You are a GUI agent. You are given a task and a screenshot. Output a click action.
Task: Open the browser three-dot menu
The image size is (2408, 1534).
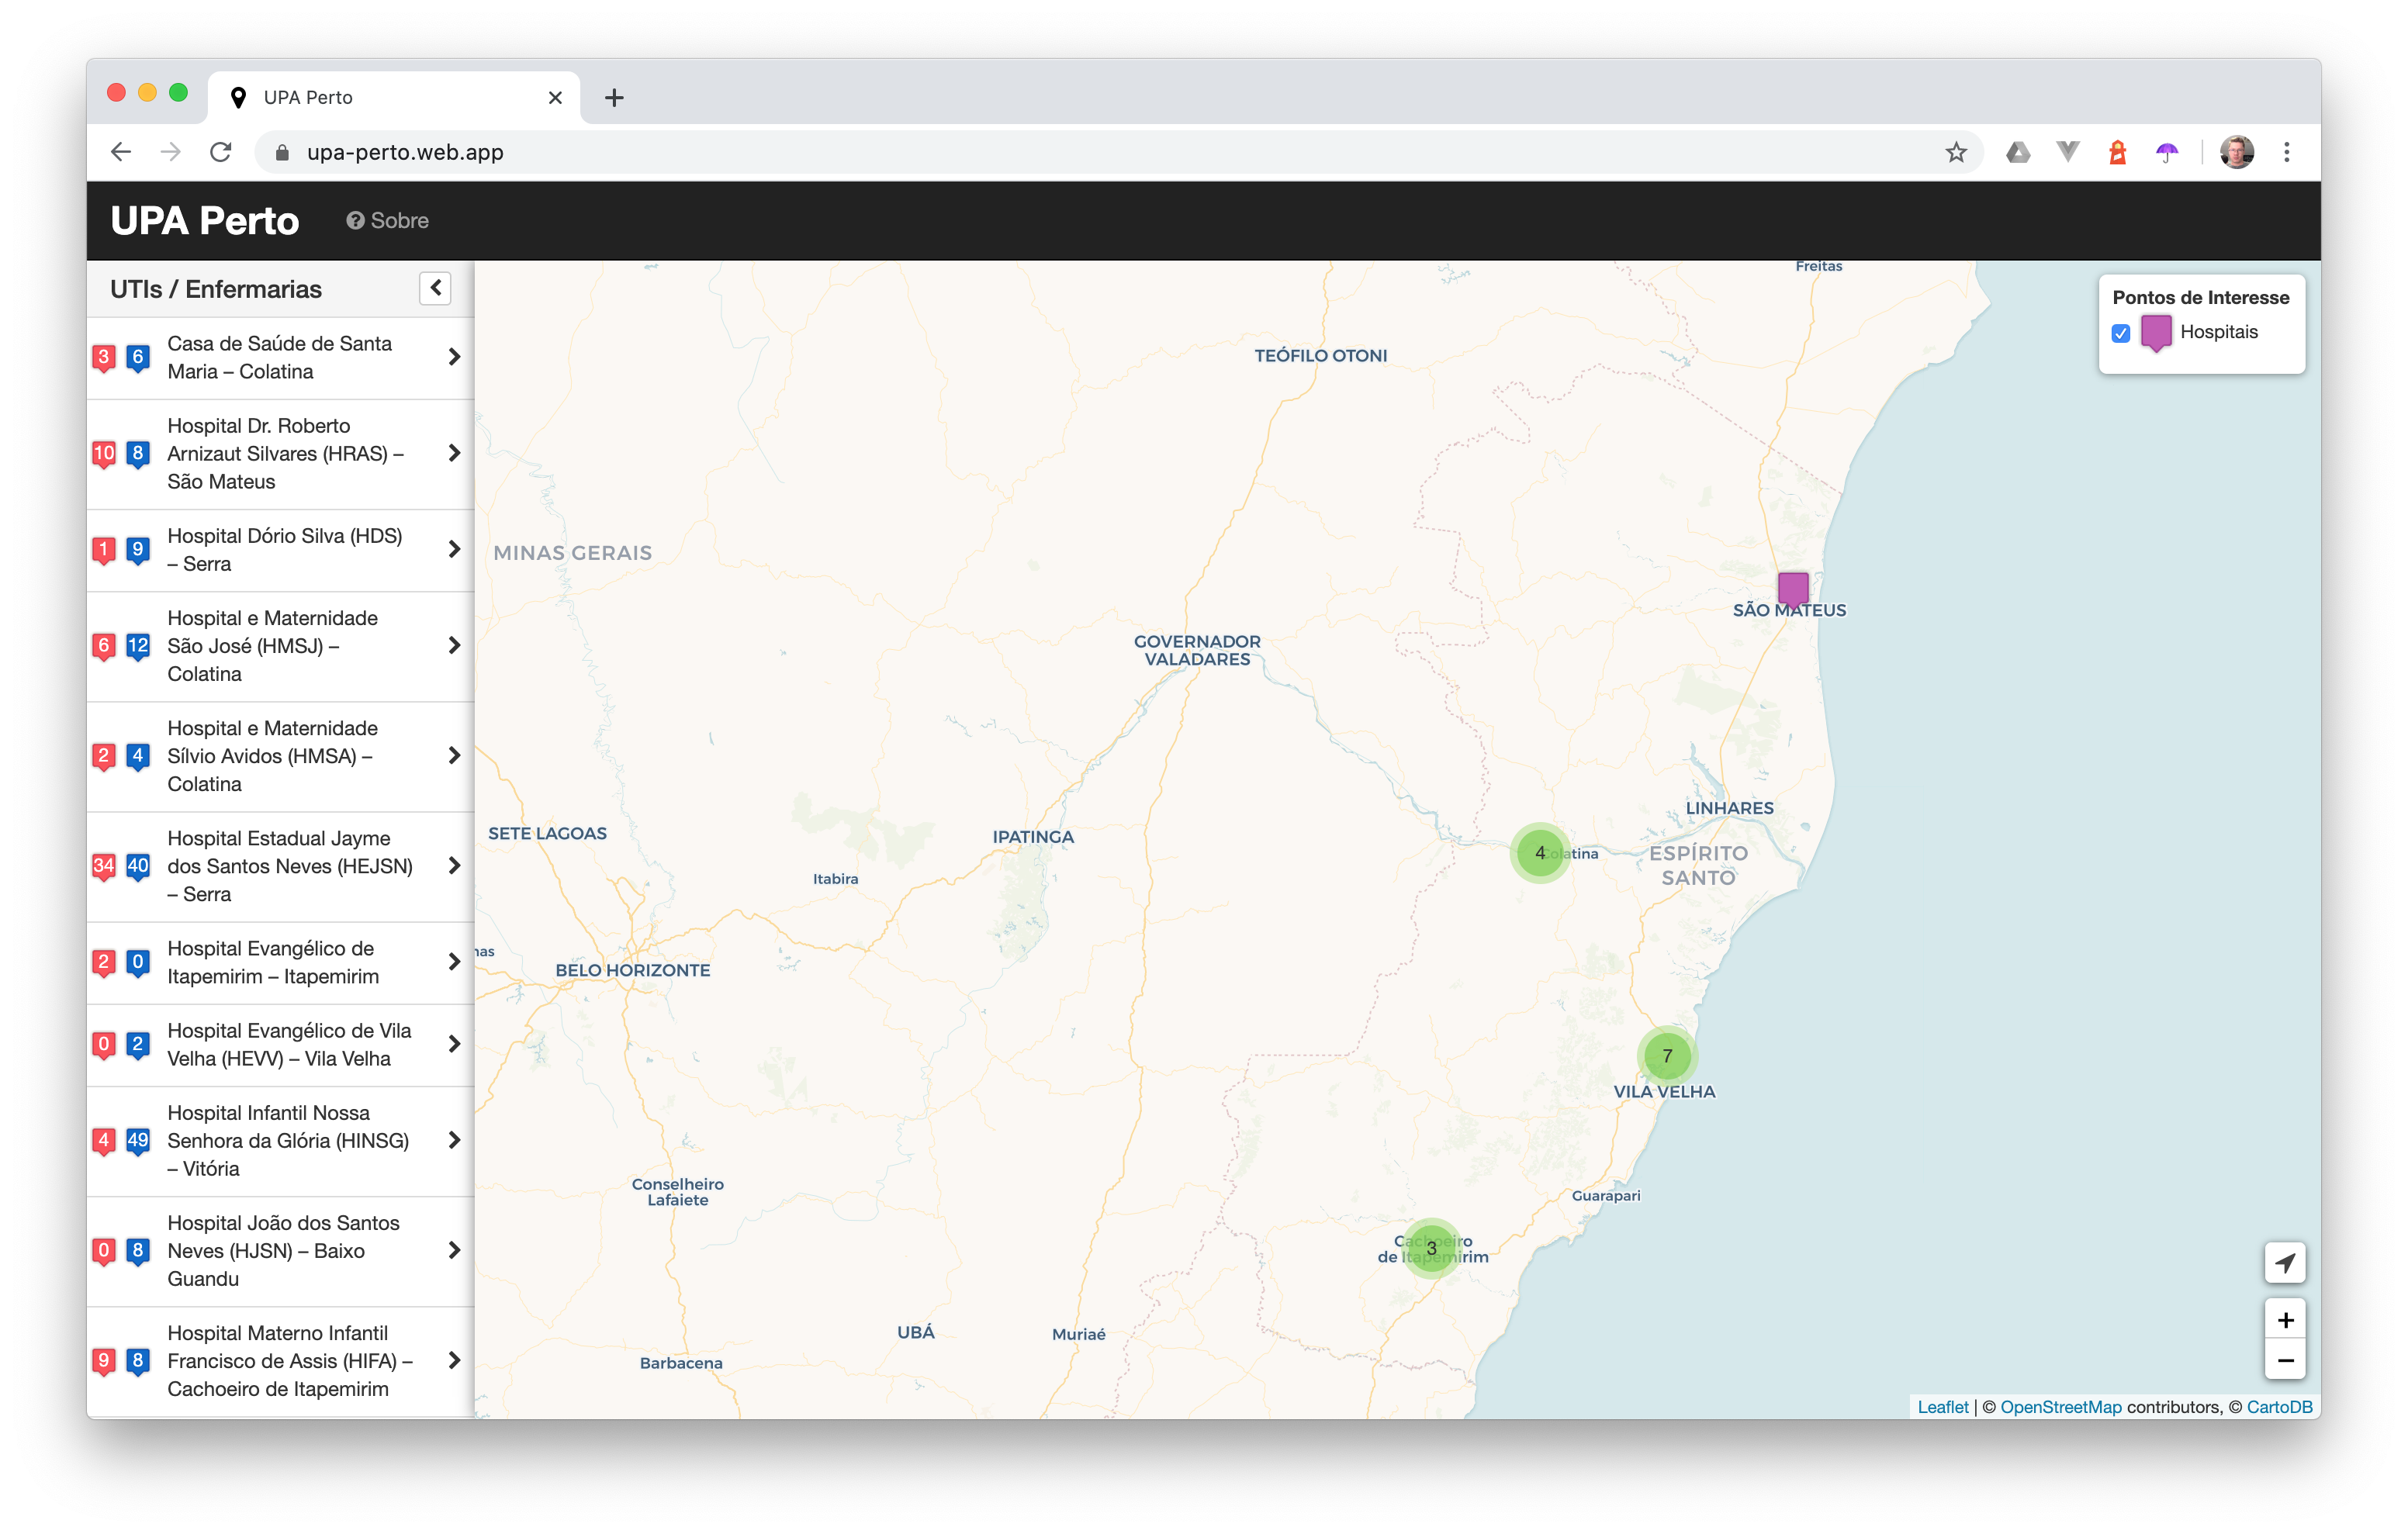click(x=2286, y=152)
